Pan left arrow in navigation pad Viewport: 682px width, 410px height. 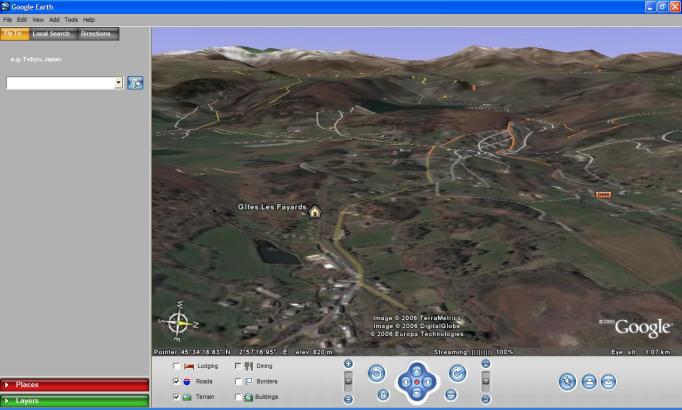[405, 382]
